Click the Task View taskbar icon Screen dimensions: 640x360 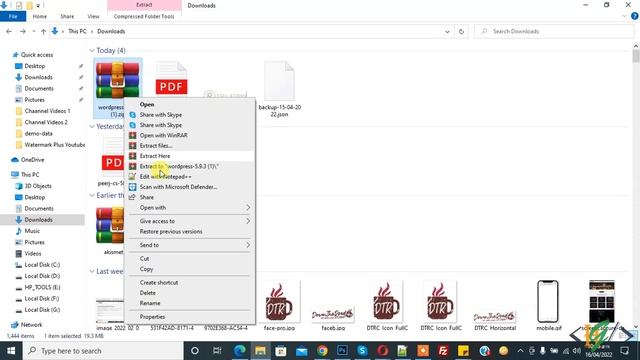[217, 351]
